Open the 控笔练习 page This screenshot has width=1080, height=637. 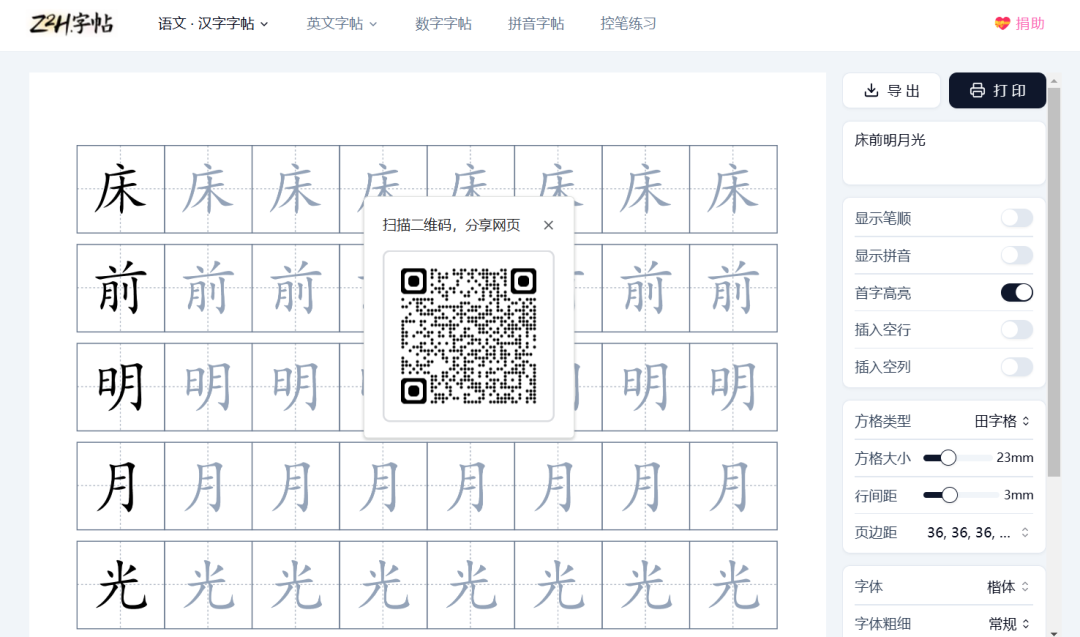point(628,22)
